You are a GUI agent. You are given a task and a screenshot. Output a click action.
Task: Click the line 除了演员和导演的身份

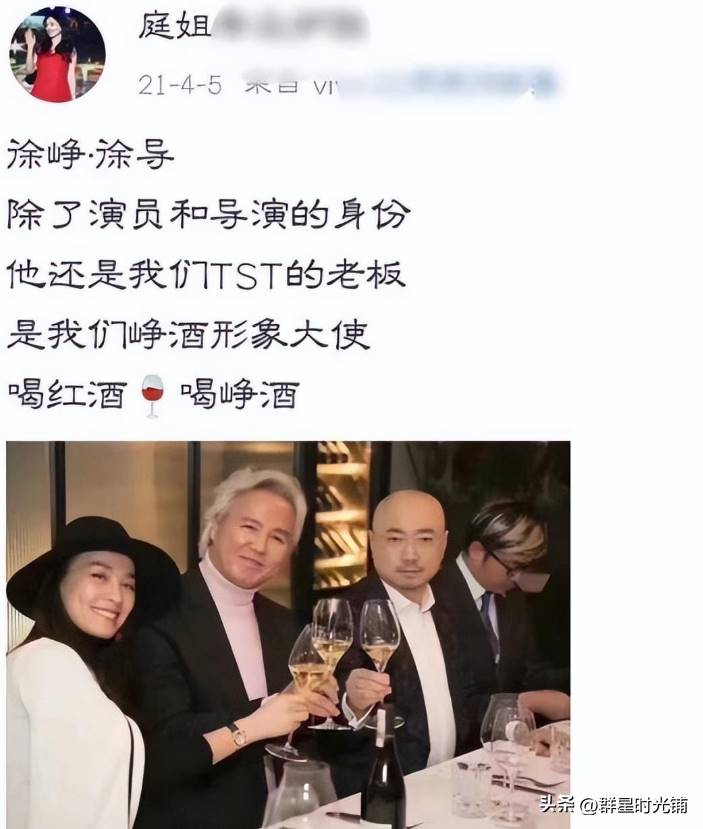(208, 214)
